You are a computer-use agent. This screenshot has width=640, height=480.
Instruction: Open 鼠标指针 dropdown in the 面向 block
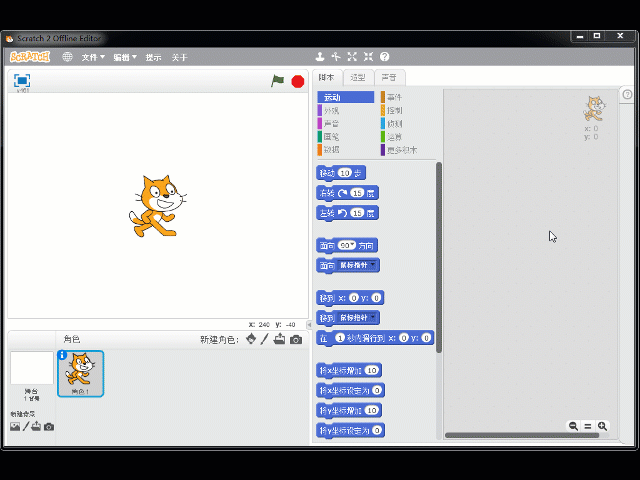[x=357, y=265]
